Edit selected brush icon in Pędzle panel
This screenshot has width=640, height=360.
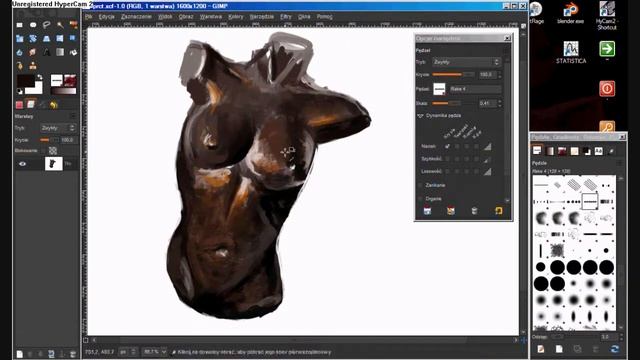click(541, 349)
